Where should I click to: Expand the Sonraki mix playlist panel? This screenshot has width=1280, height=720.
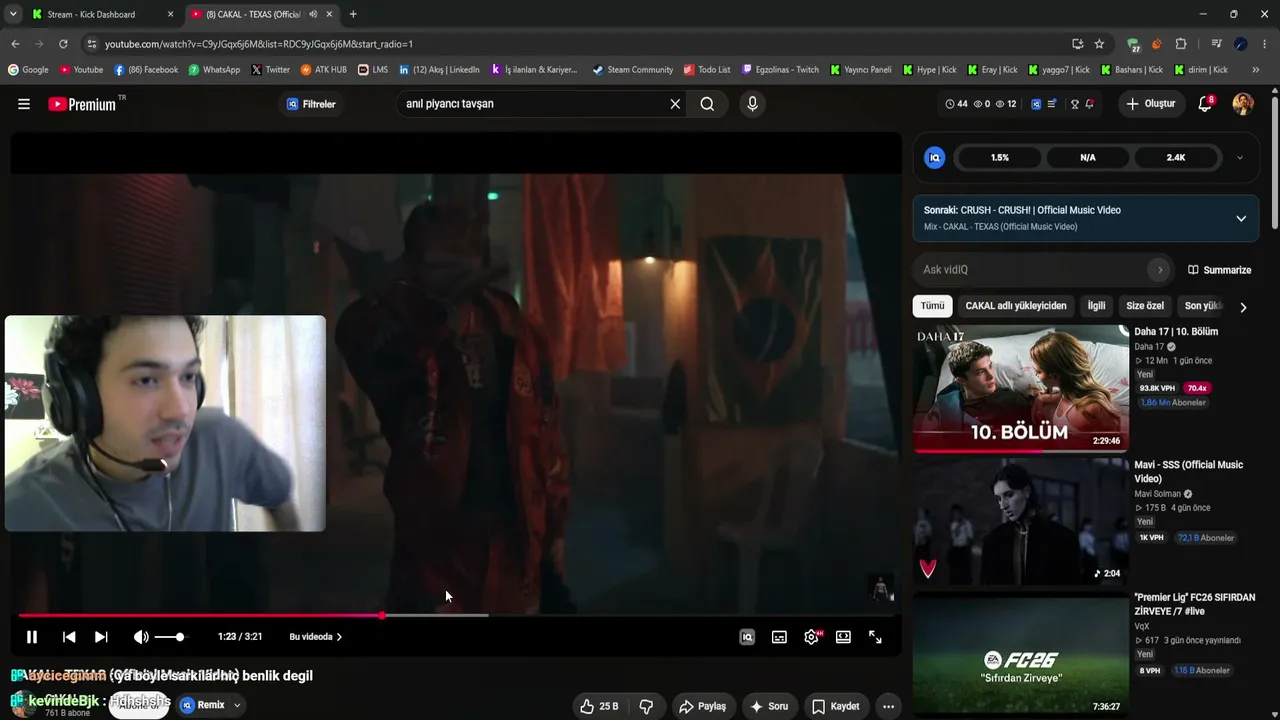(1241, 218)
